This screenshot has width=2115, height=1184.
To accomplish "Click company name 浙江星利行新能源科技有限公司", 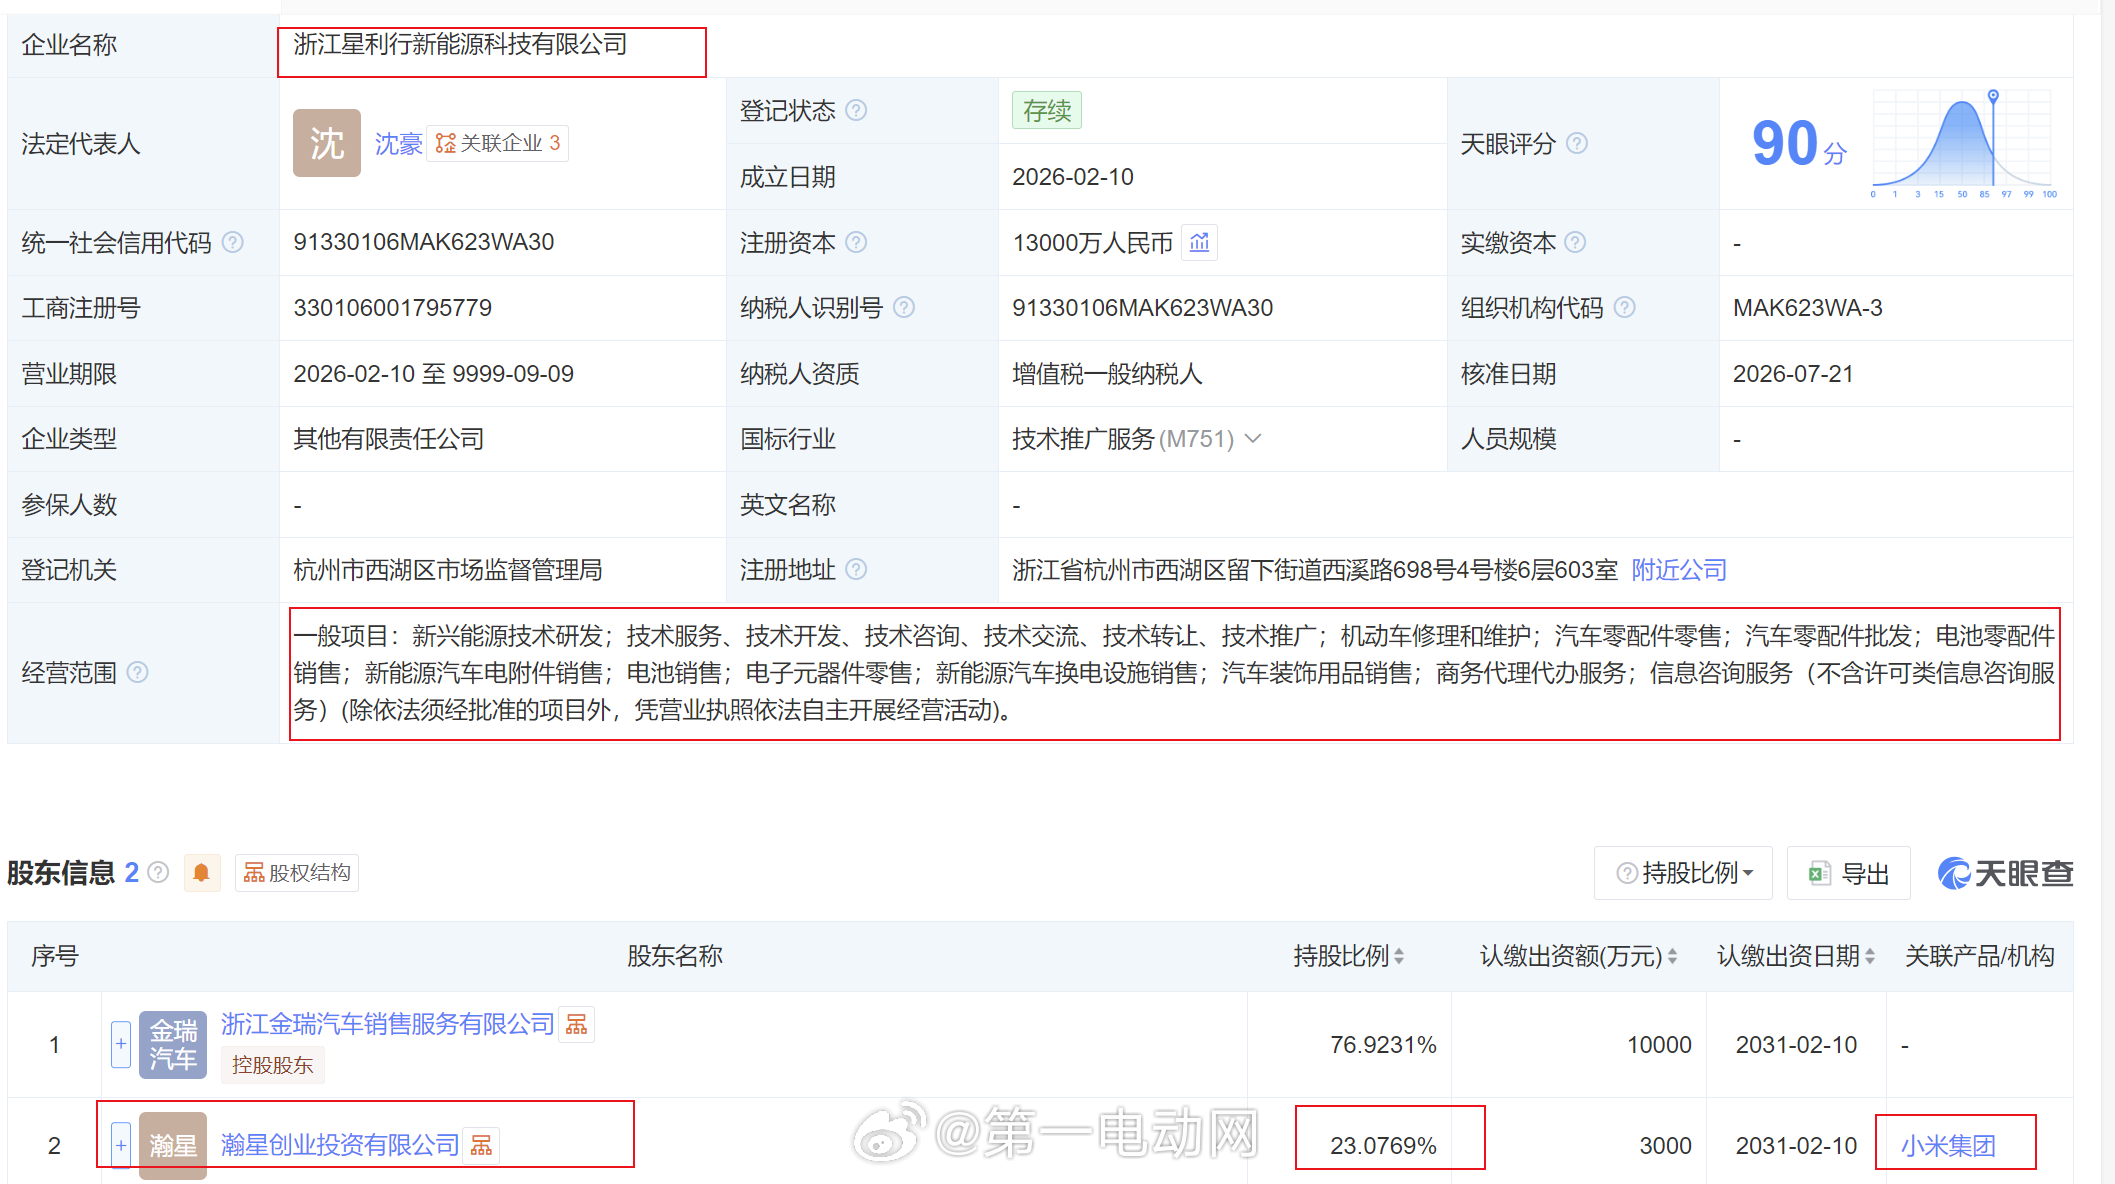I will pyautogui.click(x=460, y=44).
